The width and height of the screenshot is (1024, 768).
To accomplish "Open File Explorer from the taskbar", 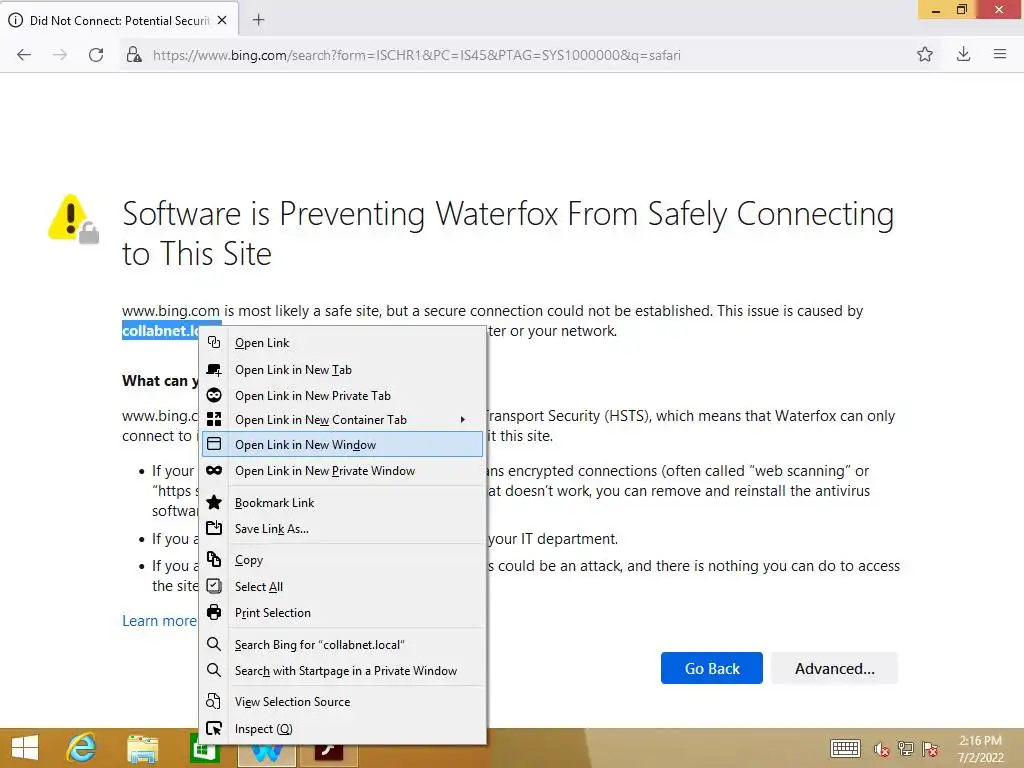I will pos(142,748).
